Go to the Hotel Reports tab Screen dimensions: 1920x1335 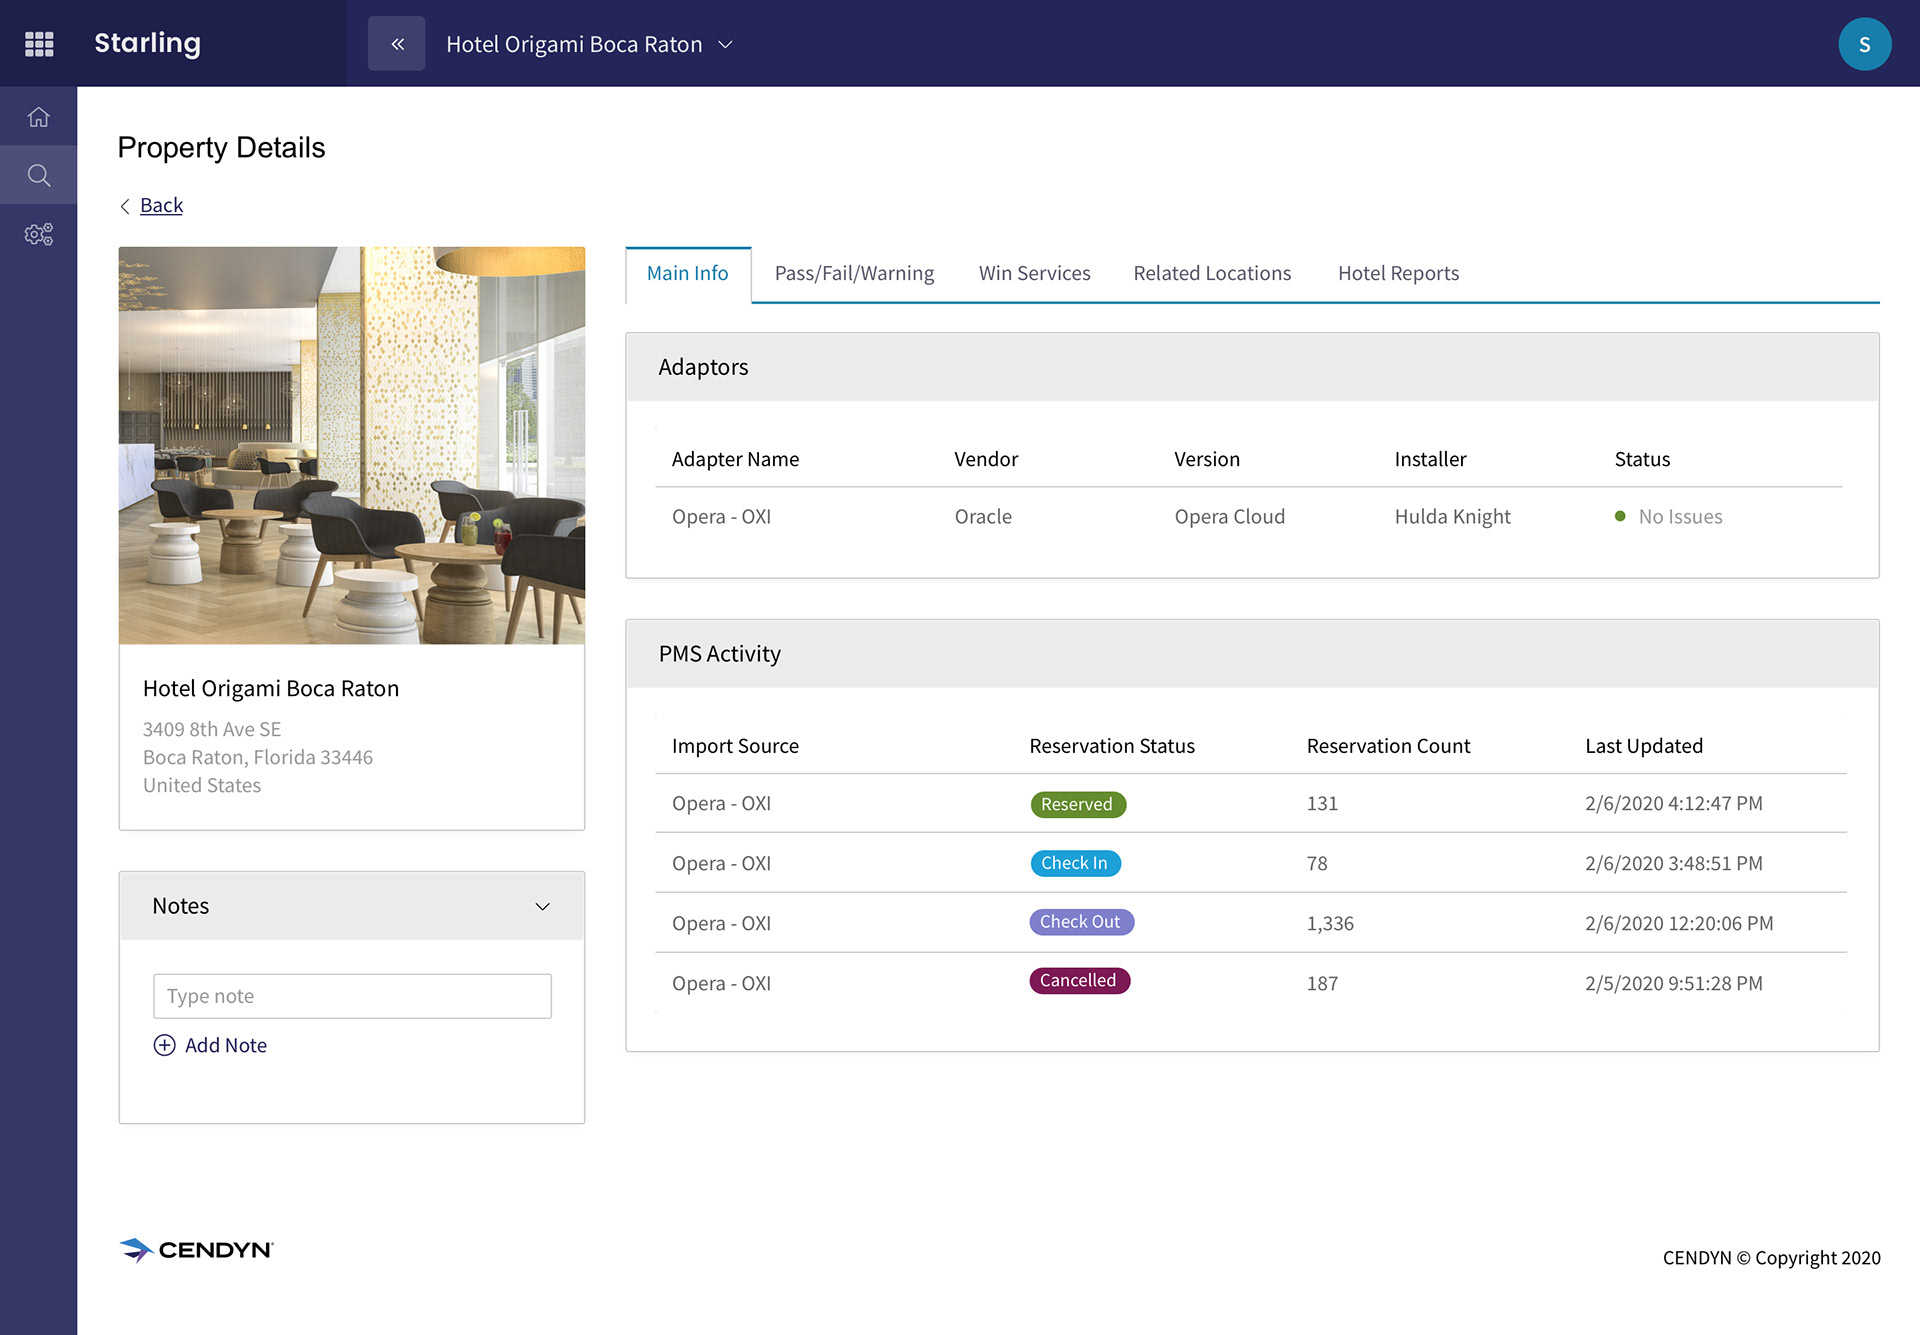click(x=1398, y=273)
